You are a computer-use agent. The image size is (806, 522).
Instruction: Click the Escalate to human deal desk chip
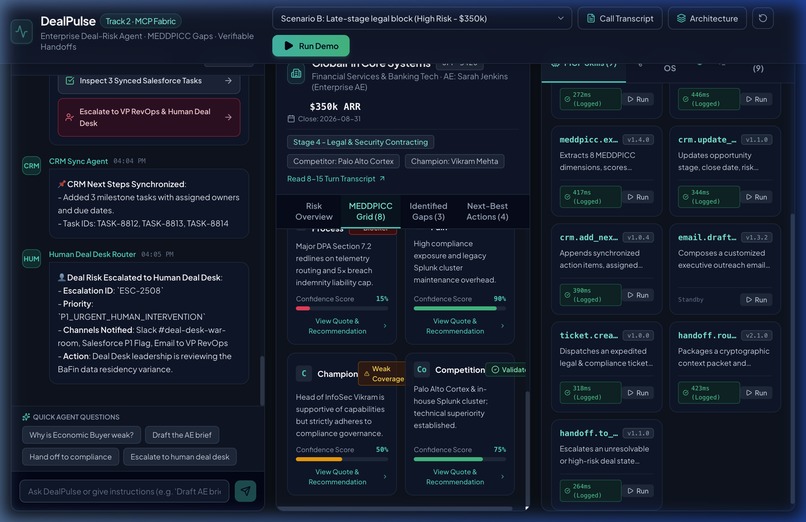pyautogui.click(x=180, y=457)
